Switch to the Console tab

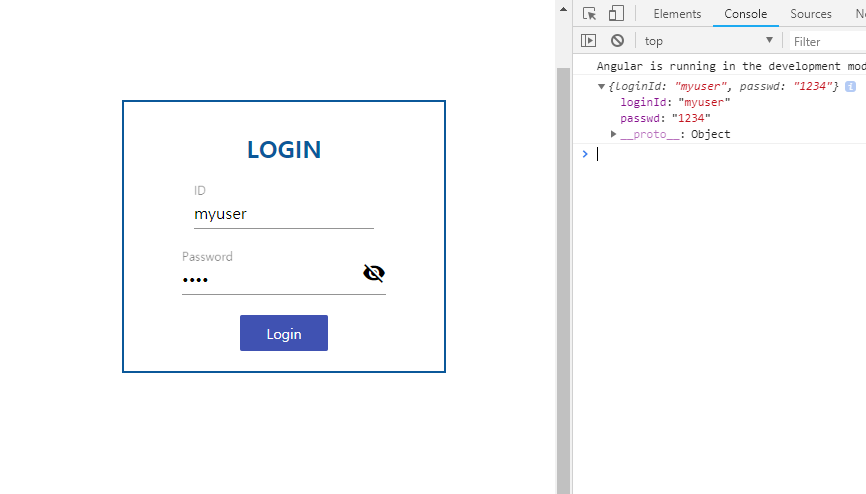pyautogui.click(x=746, y=14)
